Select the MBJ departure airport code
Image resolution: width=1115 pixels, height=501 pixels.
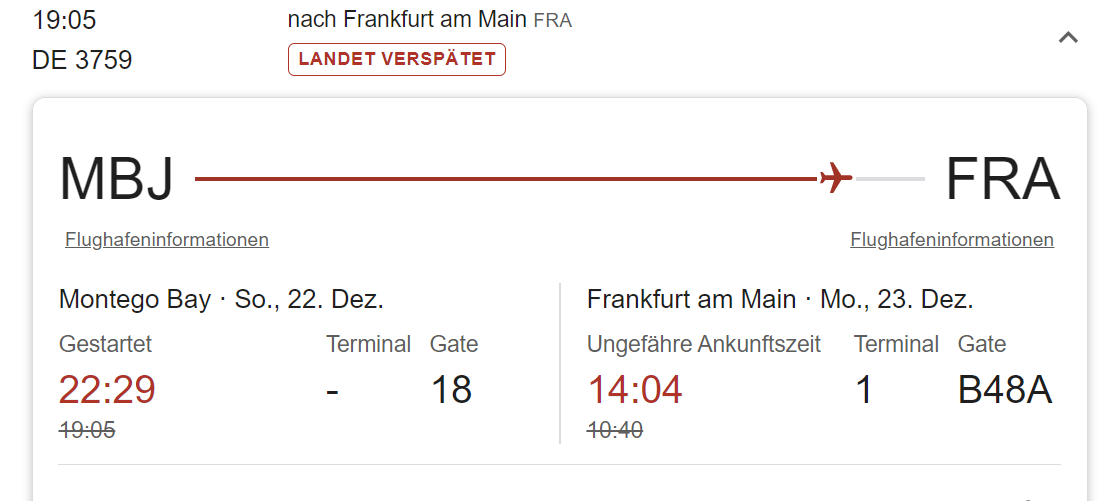[117, 179]
